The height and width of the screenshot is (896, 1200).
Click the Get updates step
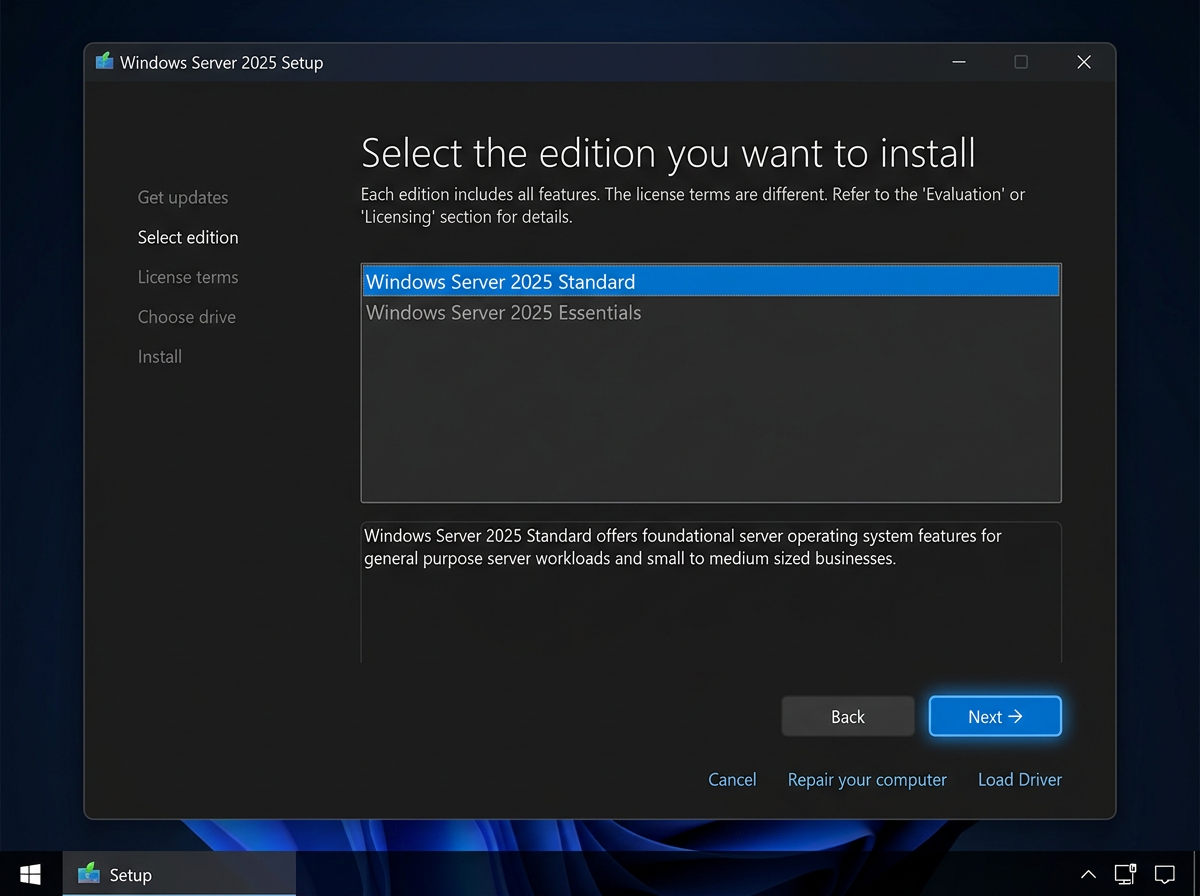click(x=183, y=197)
